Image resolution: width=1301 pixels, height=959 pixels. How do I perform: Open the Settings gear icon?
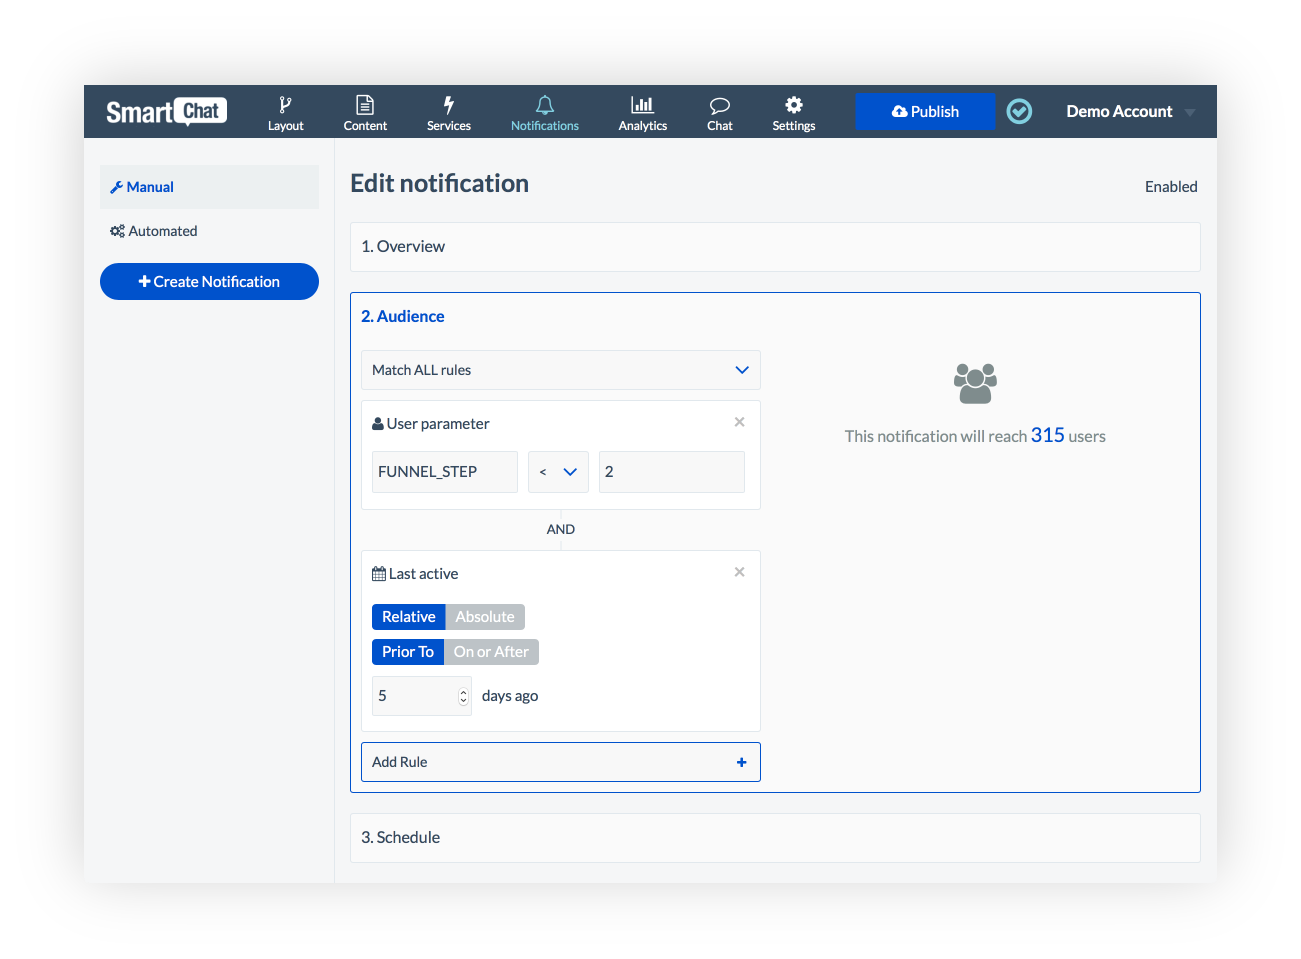tap(794, 105)
